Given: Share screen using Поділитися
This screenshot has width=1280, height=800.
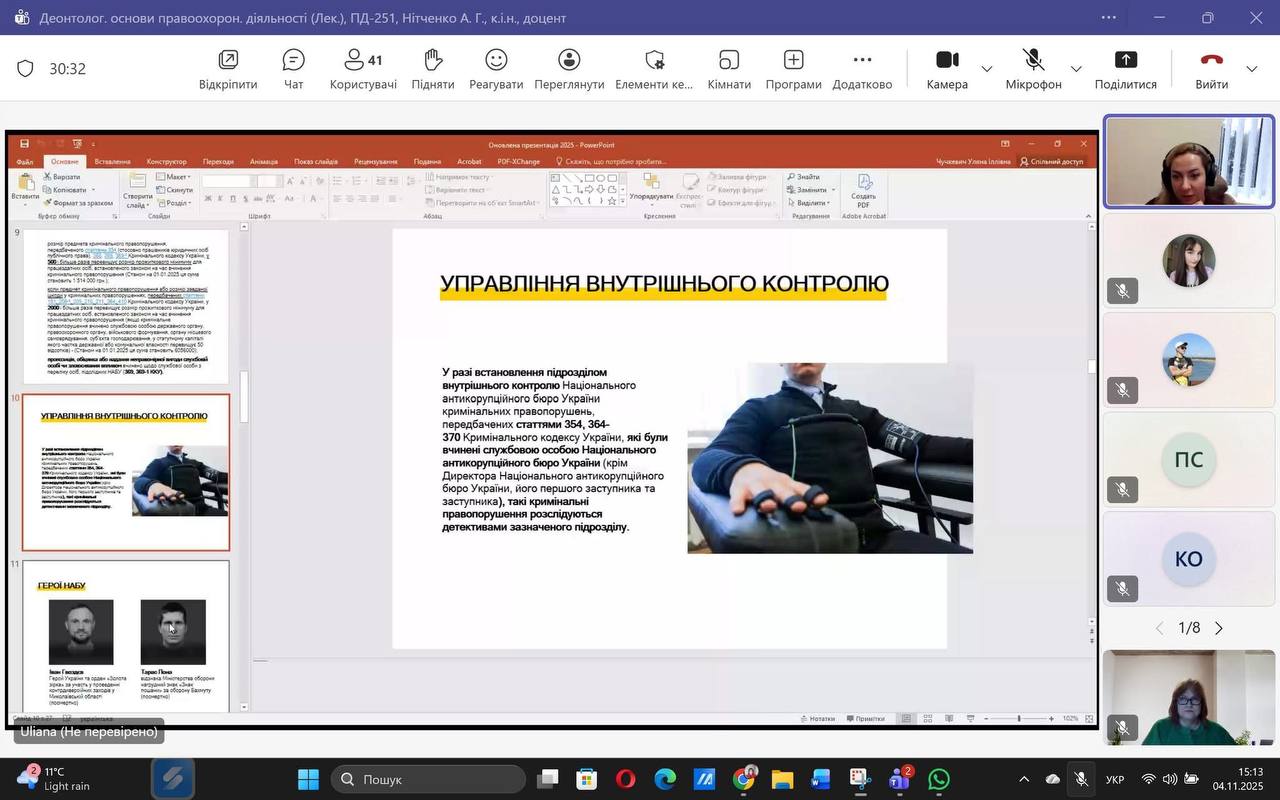Looking at the screenshot, I should pos(1125,69).
